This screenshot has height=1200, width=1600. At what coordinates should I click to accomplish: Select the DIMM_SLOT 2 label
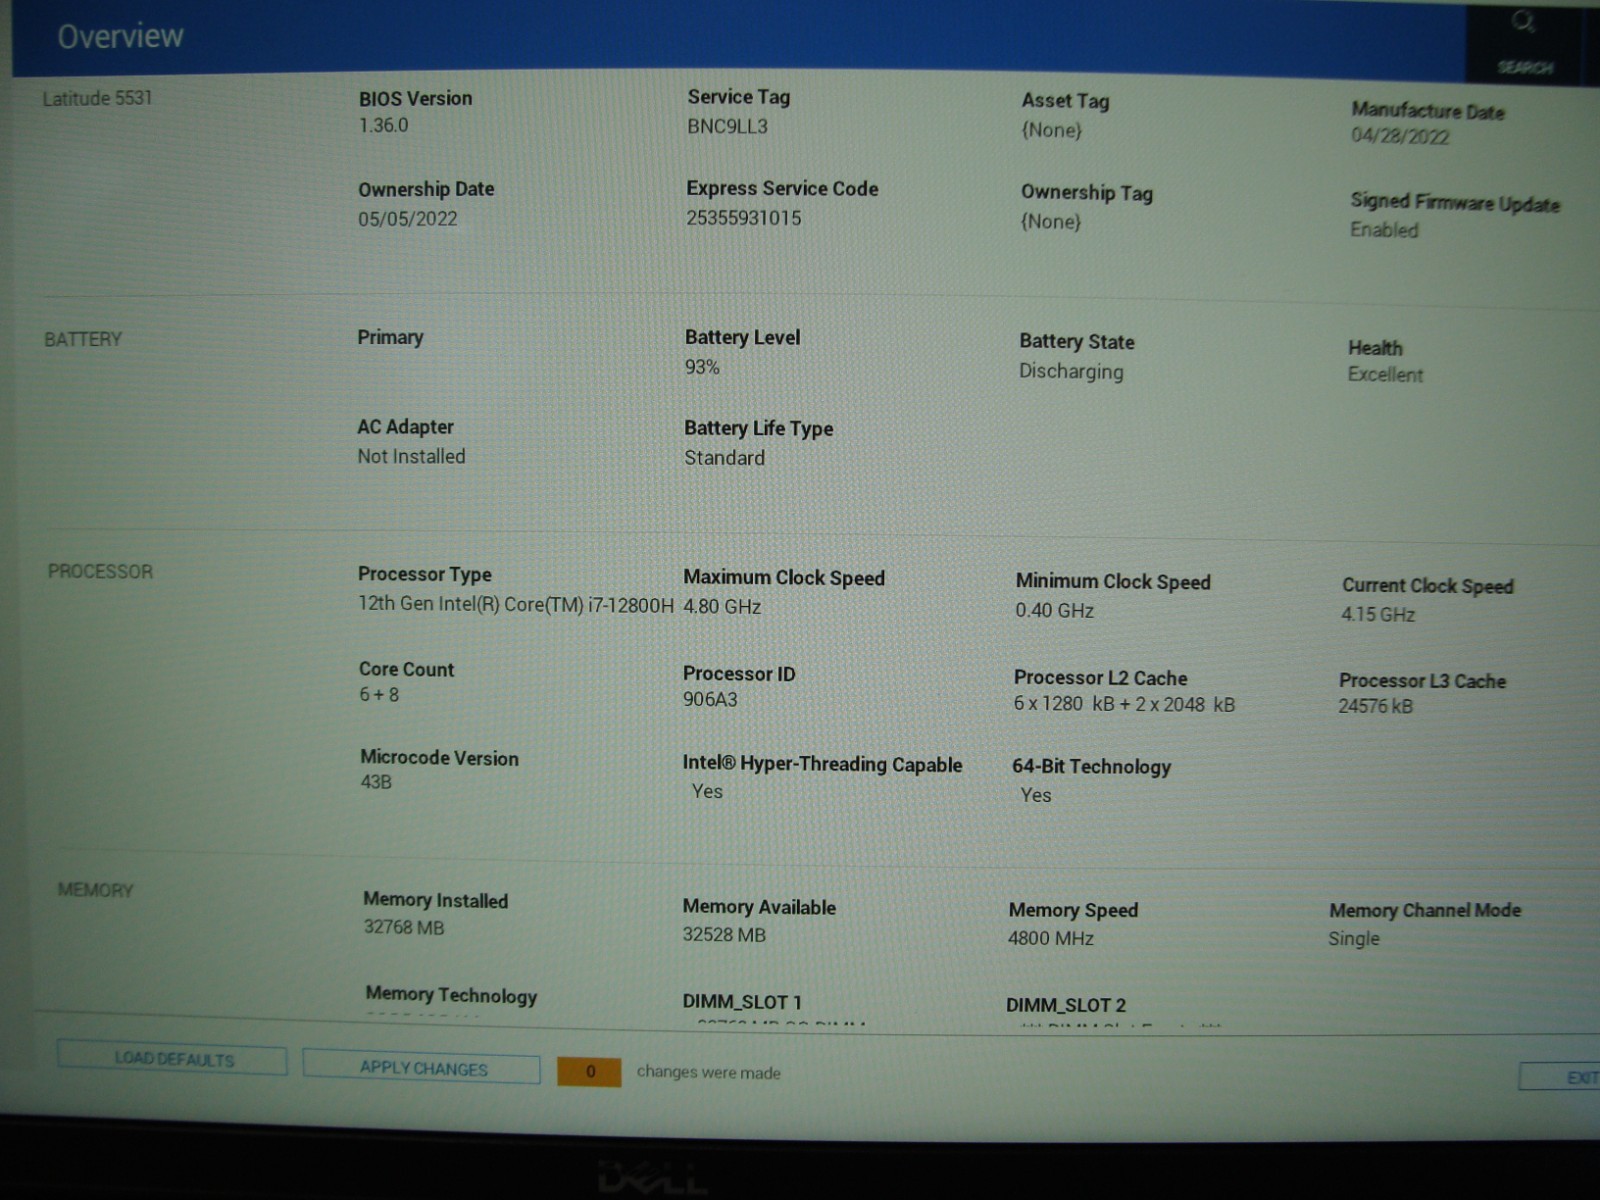click(x=1066, y=1005)
